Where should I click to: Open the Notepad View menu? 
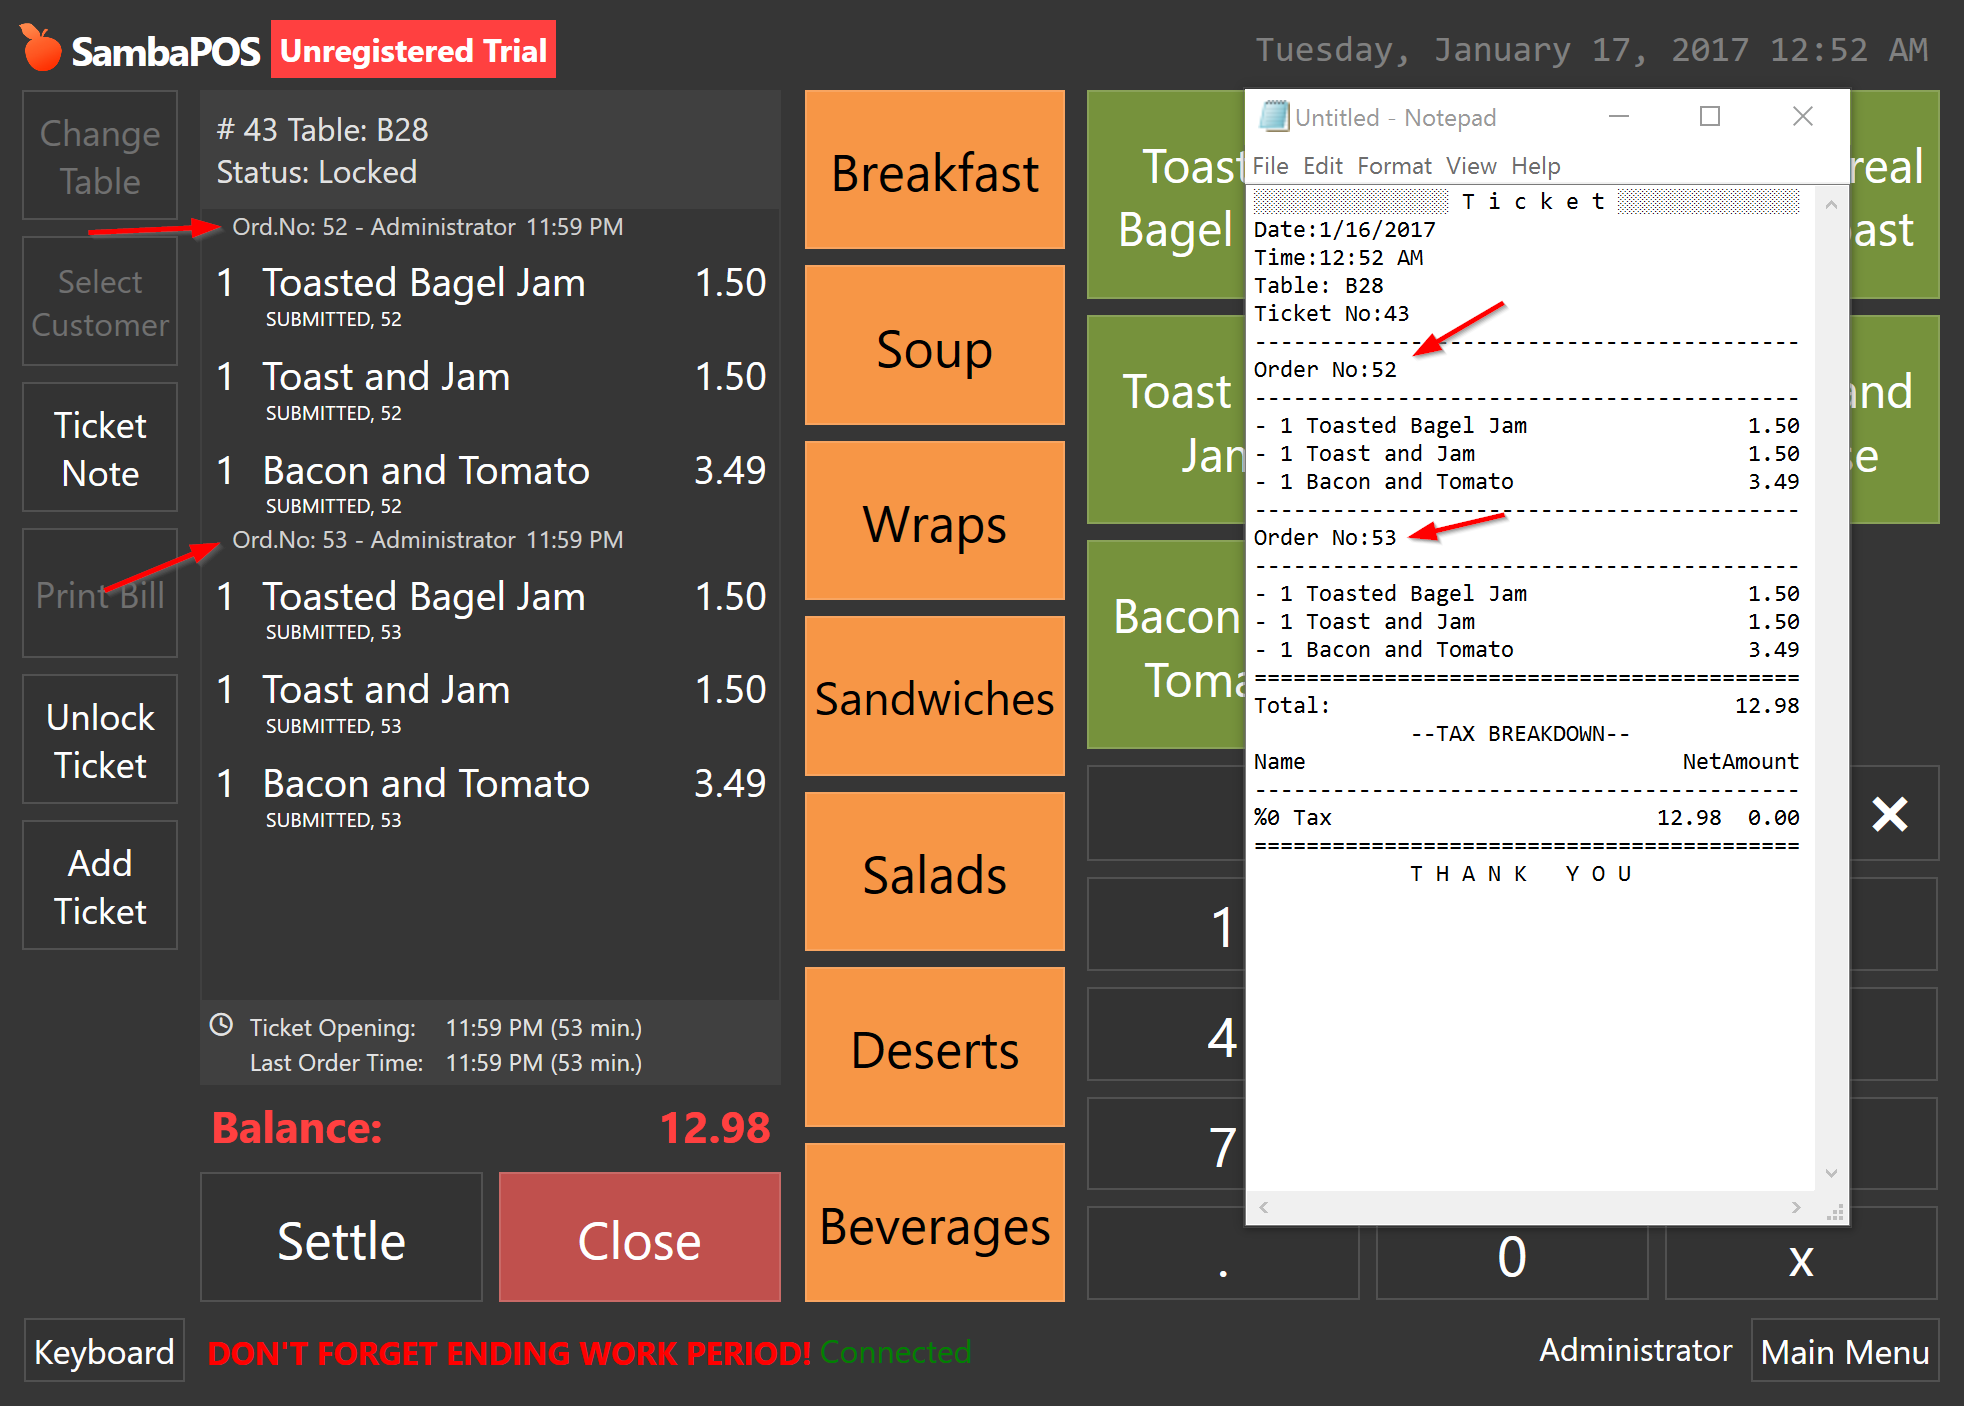1471,166
